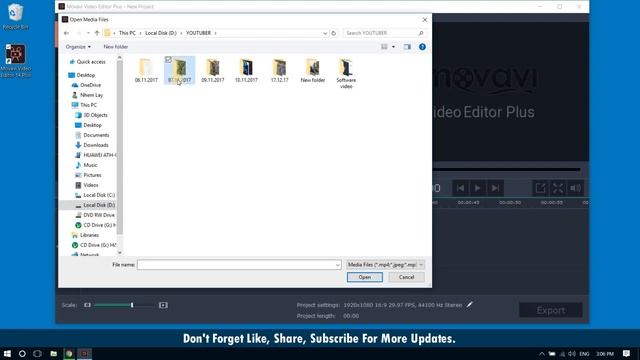Toggle the preview pane

point(407,47)
